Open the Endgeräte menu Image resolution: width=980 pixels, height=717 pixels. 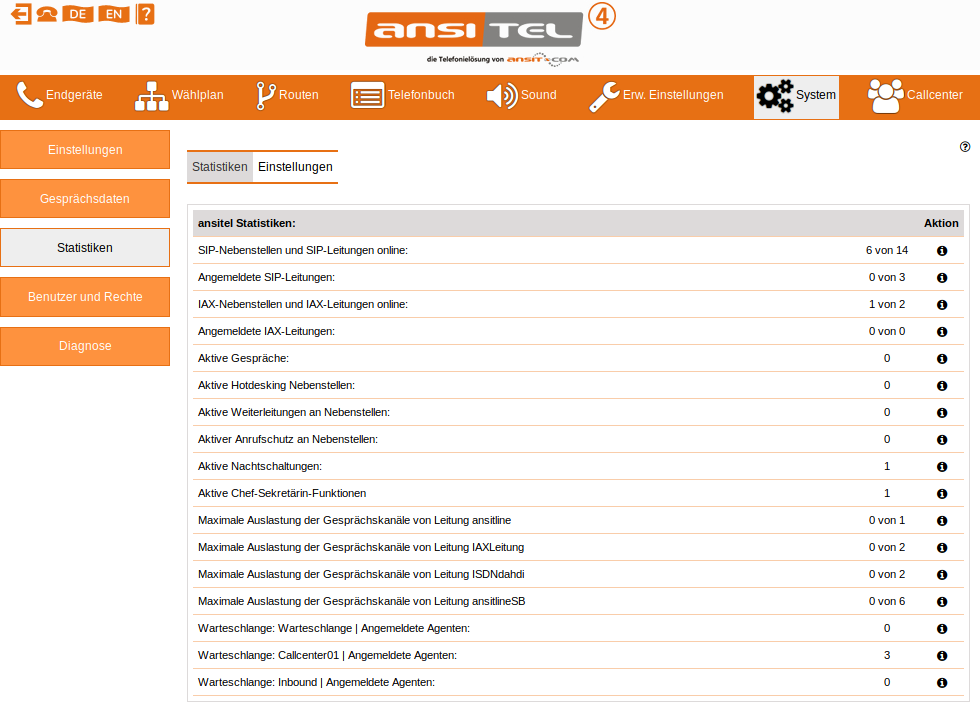pos(60,96)
